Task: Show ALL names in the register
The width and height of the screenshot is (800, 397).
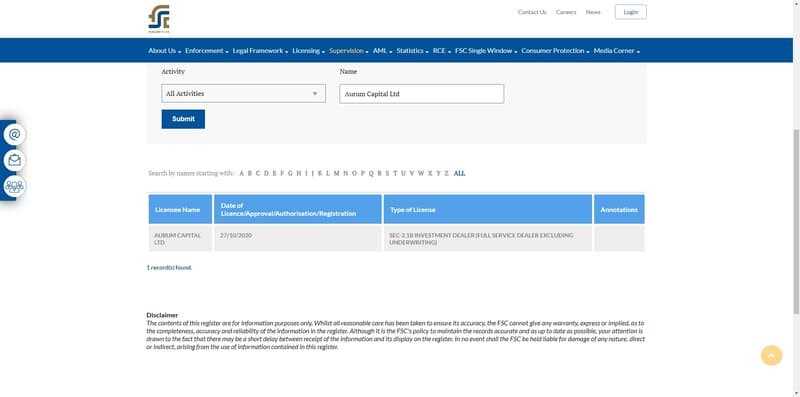Action: pyautogui.click(x=459, y=173)
